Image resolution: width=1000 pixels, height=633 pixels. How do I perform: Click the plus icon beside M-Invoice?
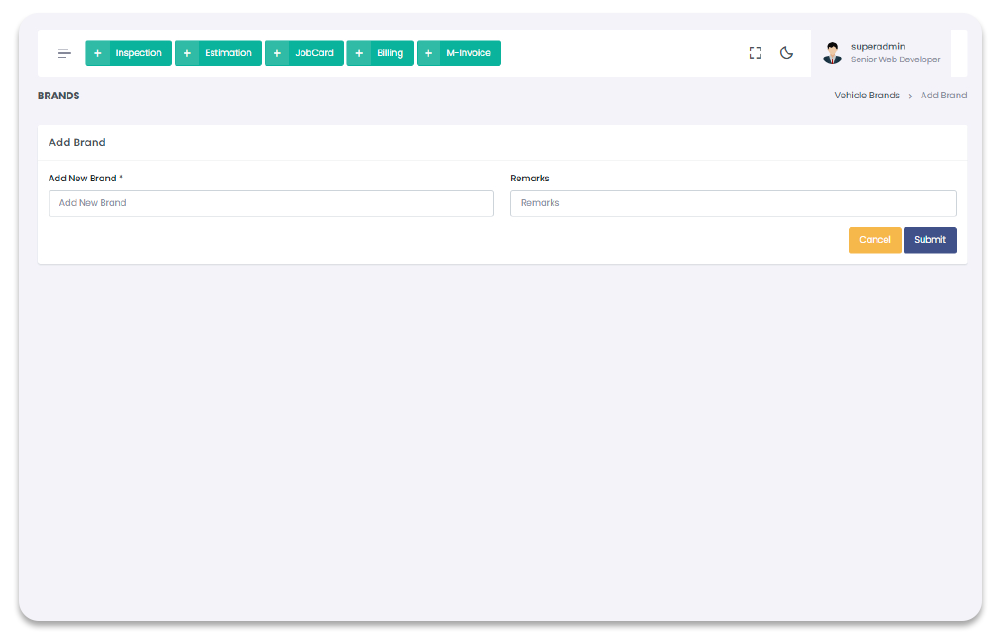point(428,54)
